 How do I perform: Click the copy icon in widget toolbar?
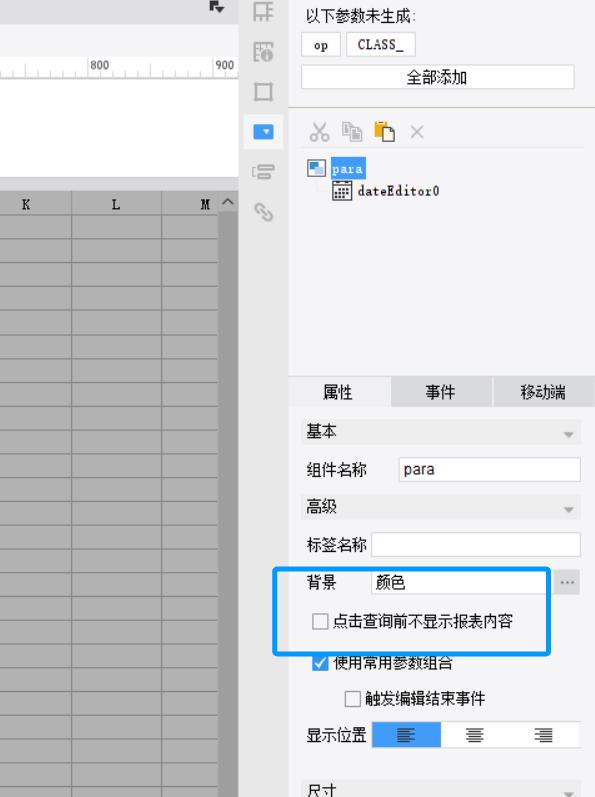352,132
